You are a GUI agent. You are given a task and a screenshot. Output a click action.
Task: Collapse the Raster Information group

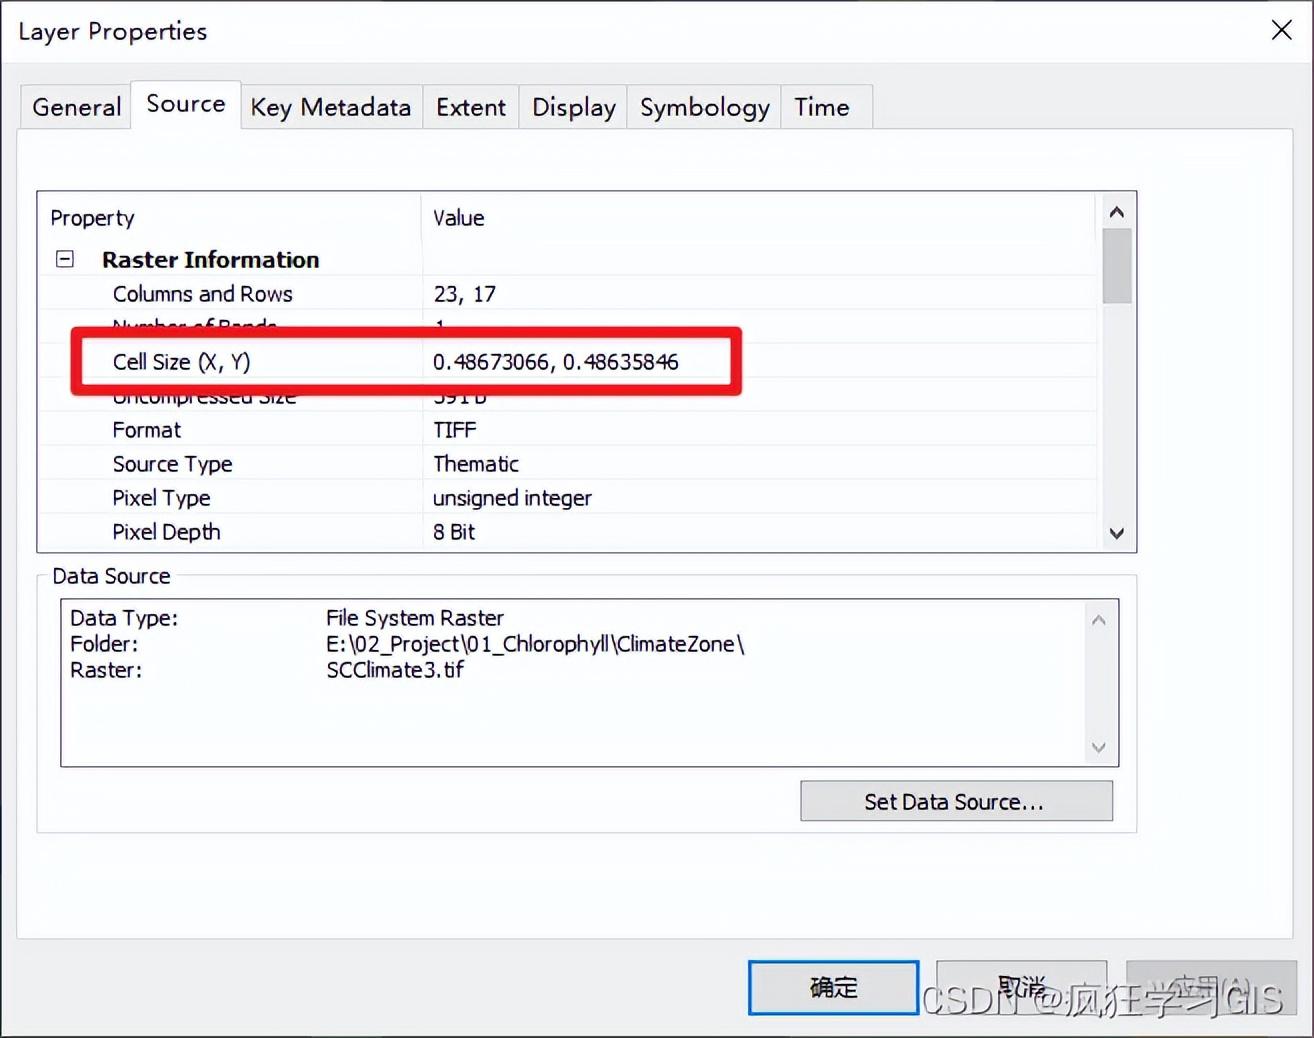[65, 259]
